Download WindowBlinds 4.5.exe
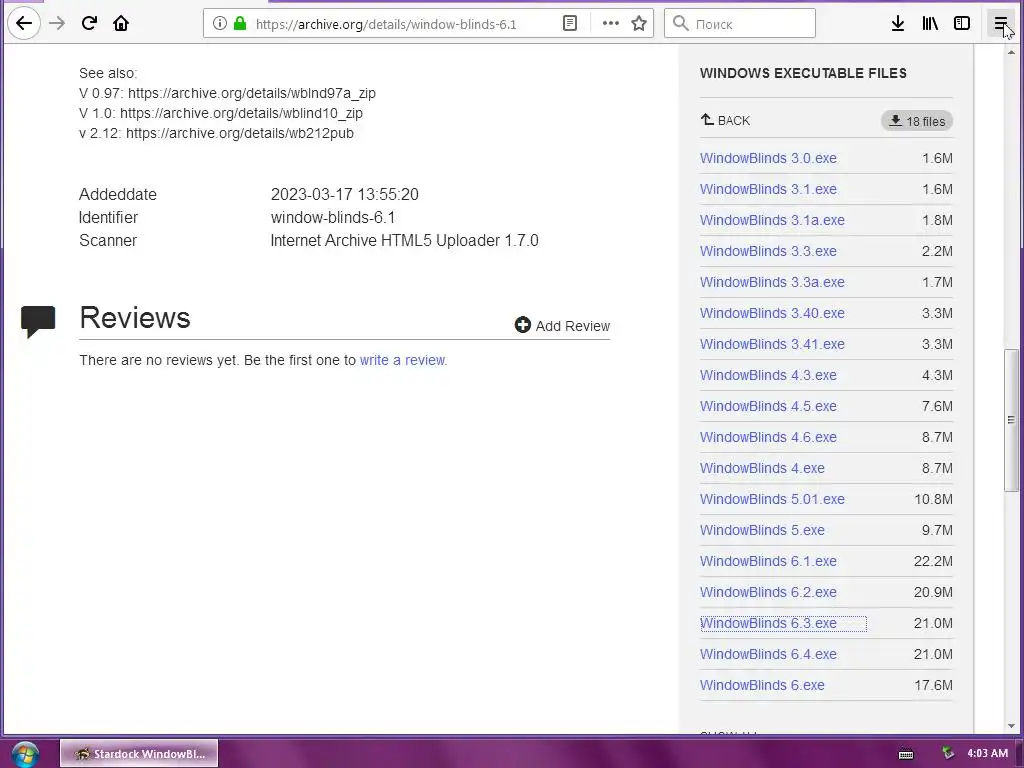 pos(768,406)
